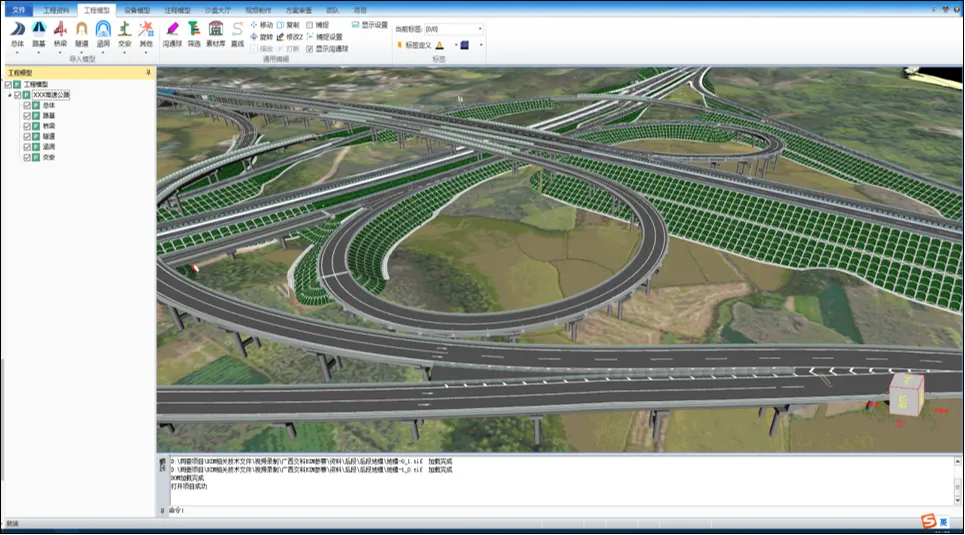Uncheck the 显示沟通球 checkbox
Image resolution: width=965 pixels, height=535 pixels.
[x=310, y=48]
